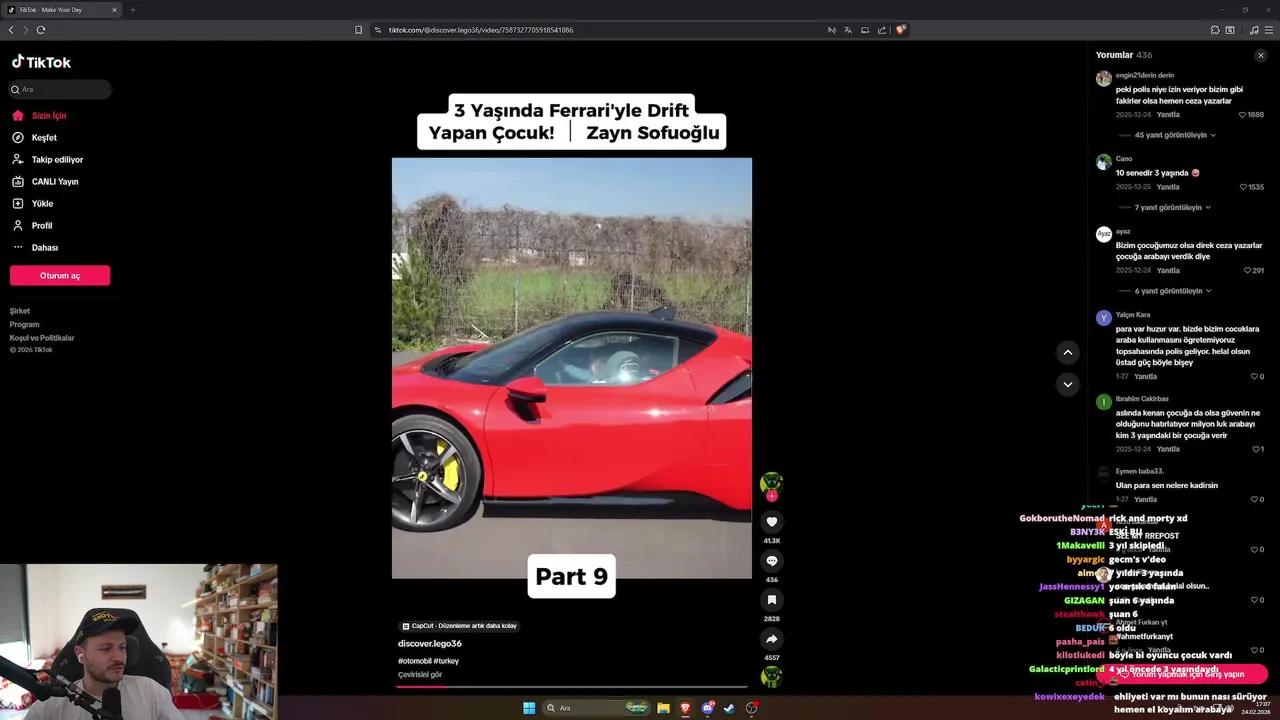Focus the TikTok Ara search field
Viewport: 1280px width, 720px height.
click(60, 90)
